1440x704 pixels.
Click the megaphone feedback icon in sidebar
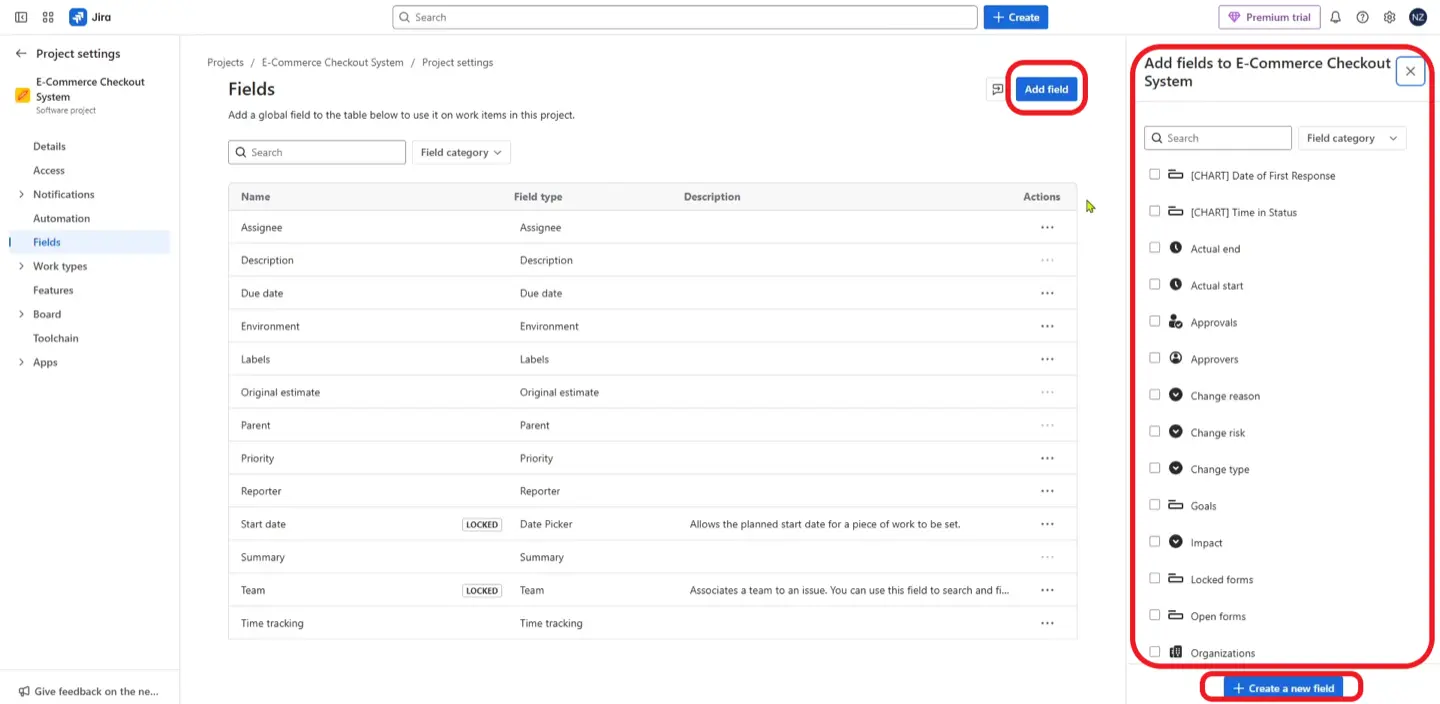[x=23, y=691]
